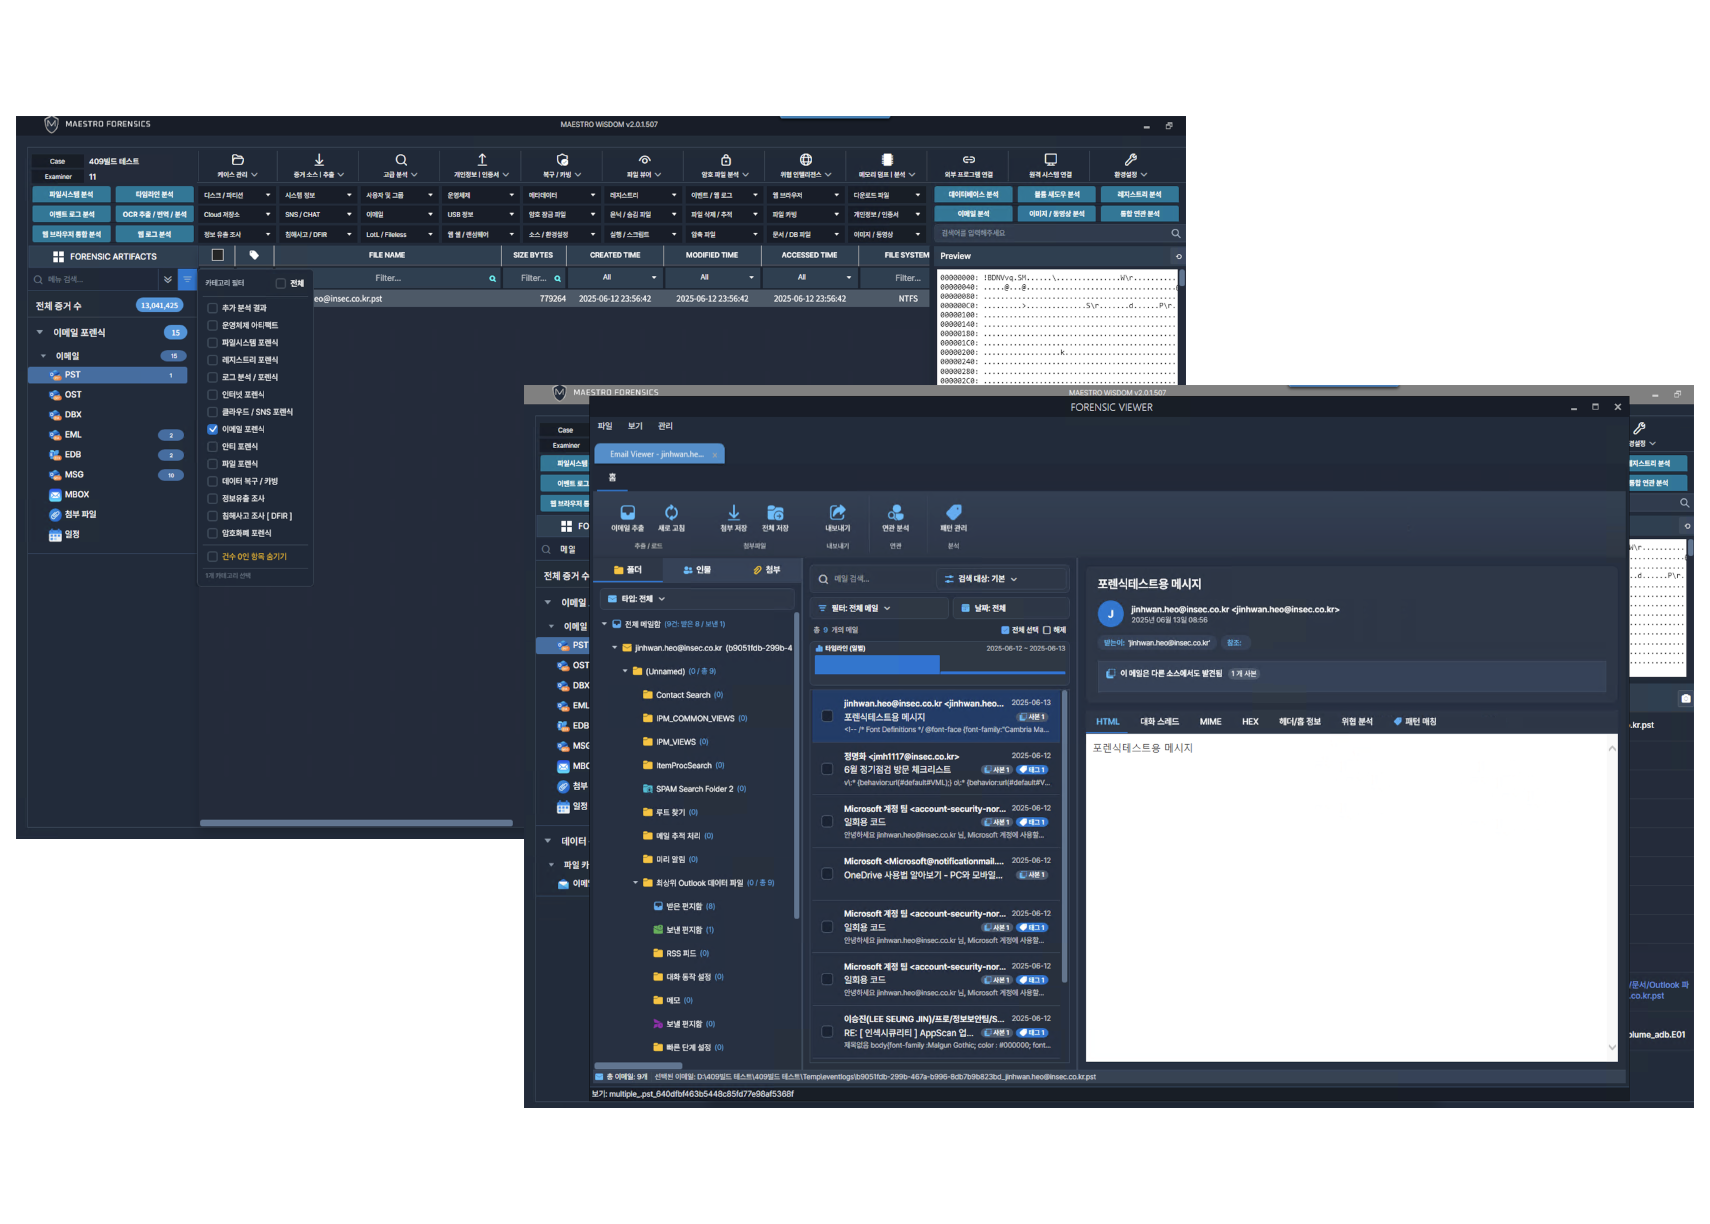The height and width of the screenshot is (1224, 1710).
Task: Click the tag column icon in artifacts table
Action: [x=254, y=255]
